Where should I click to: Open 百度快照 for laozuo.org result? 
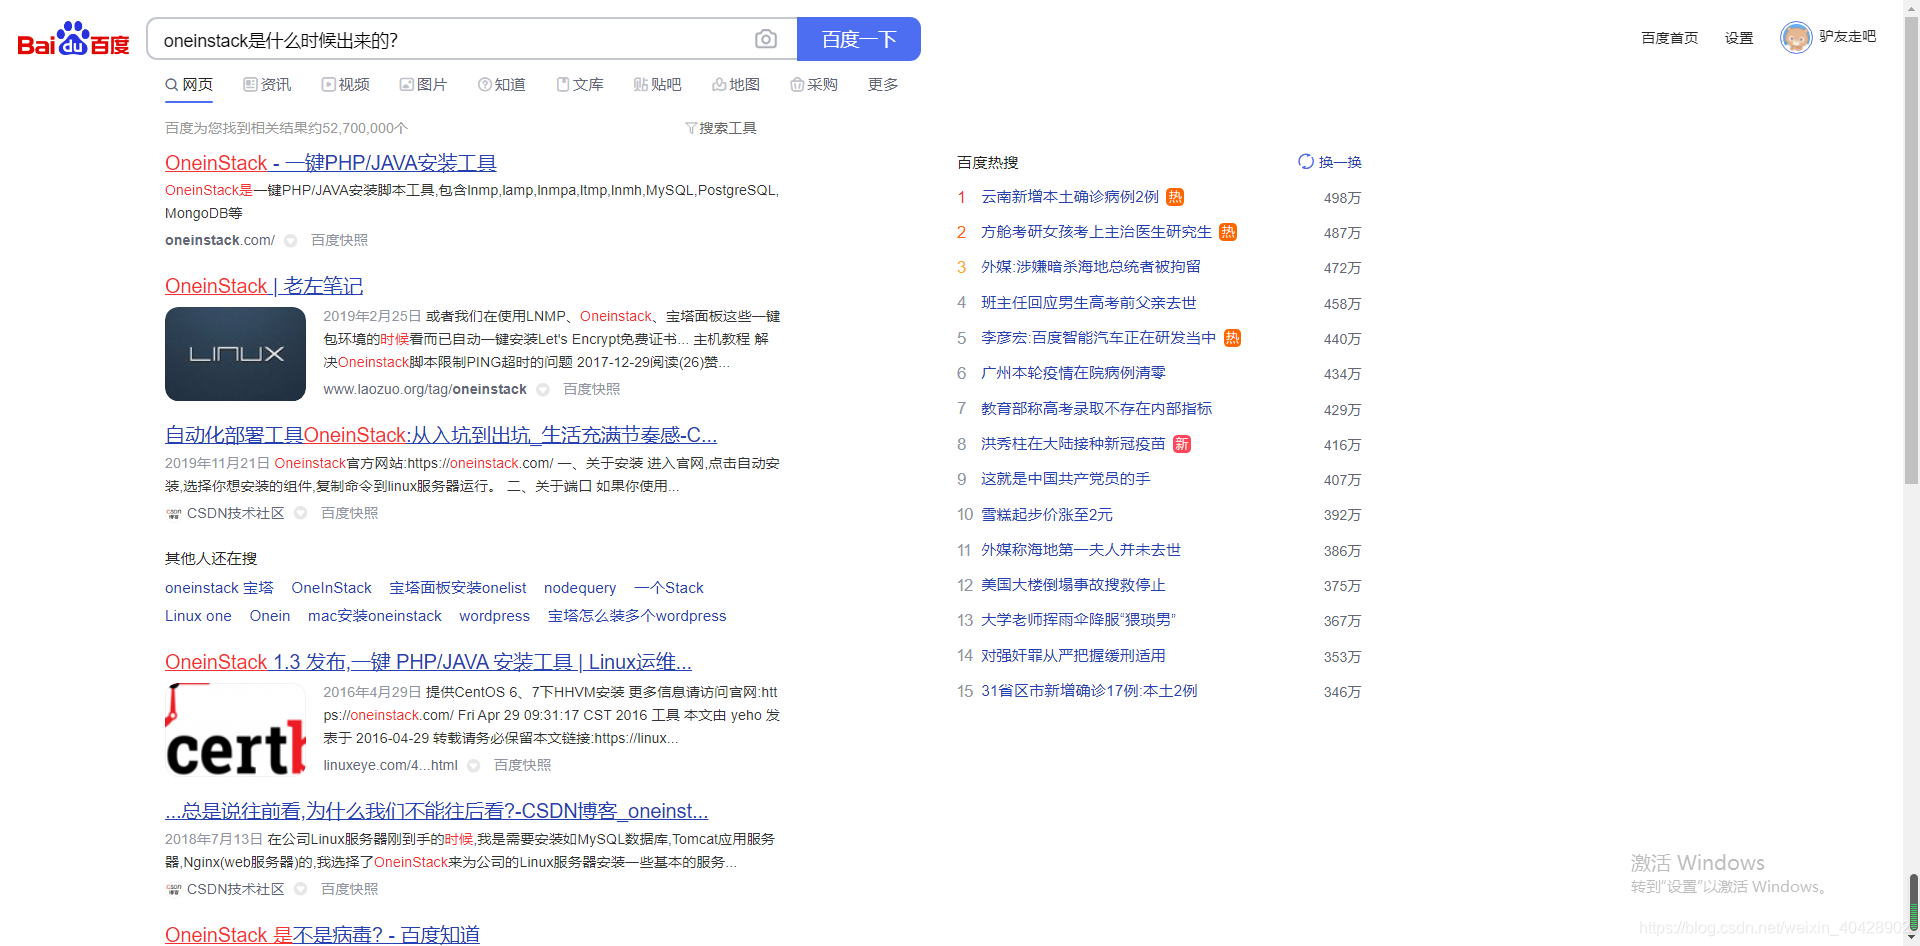591,389
